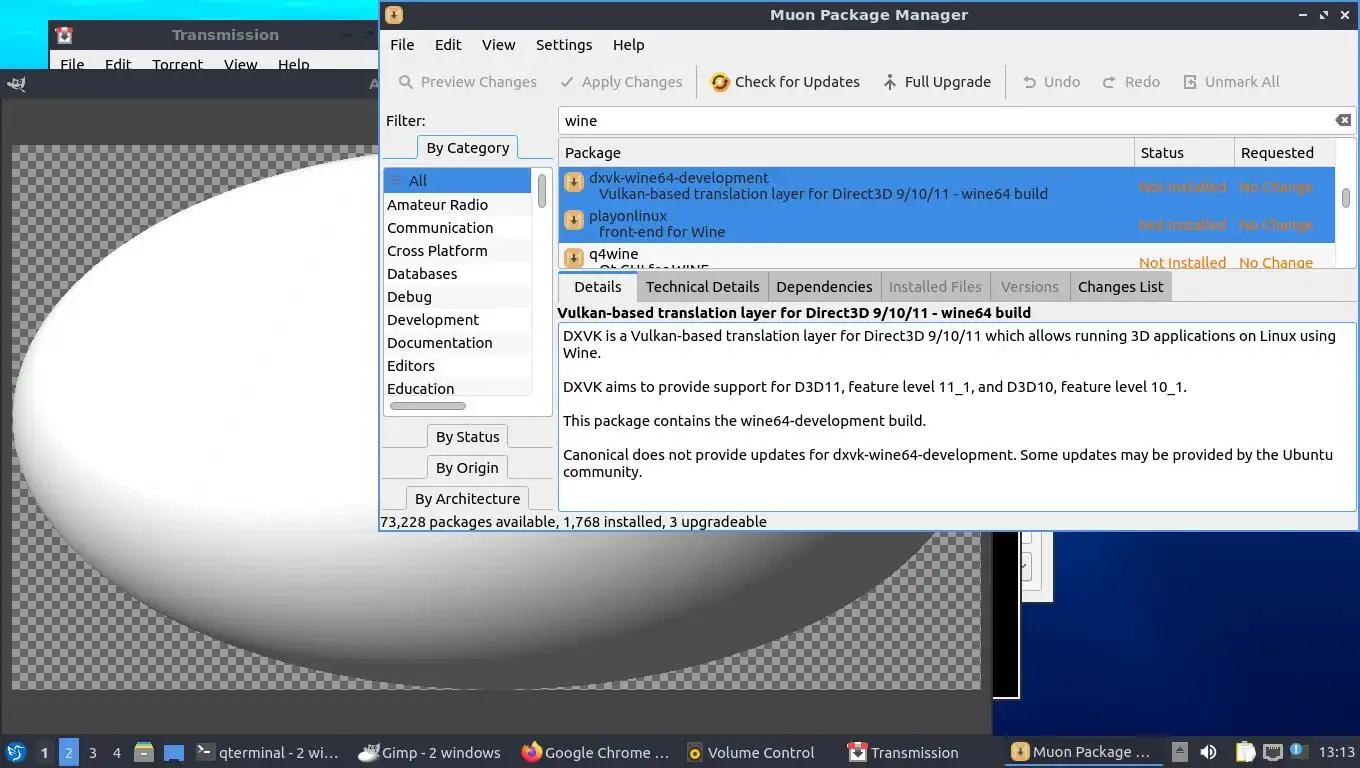
Task: Select the Documentation category
Action: tap(457, 343)
